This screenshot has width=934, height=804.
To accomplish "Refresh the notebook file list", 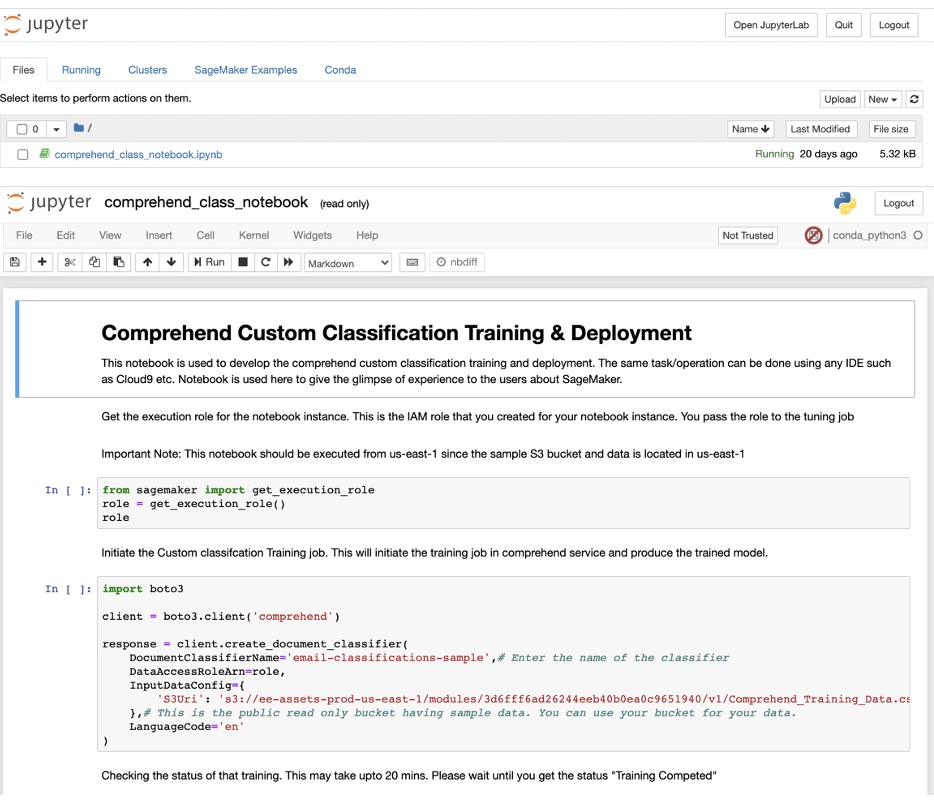I will [914, 99].
